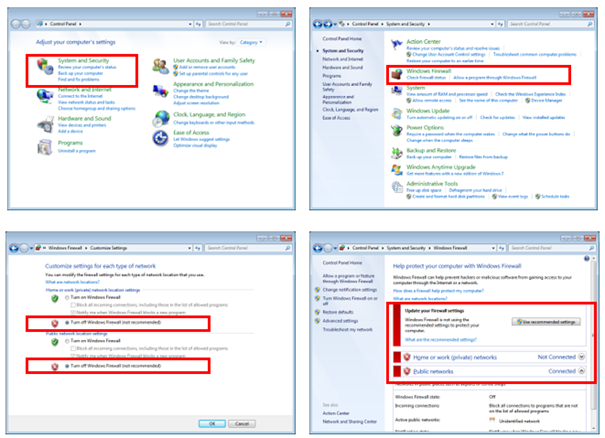Click the Hardware and Sound printer icon

[x=45, y=124]
